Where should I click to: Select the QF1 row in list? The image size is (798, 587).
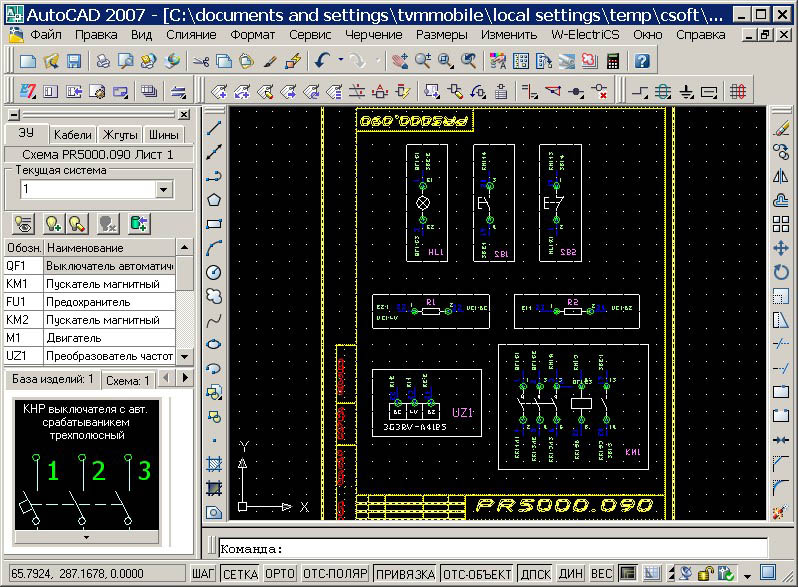[x=90, y=266]
